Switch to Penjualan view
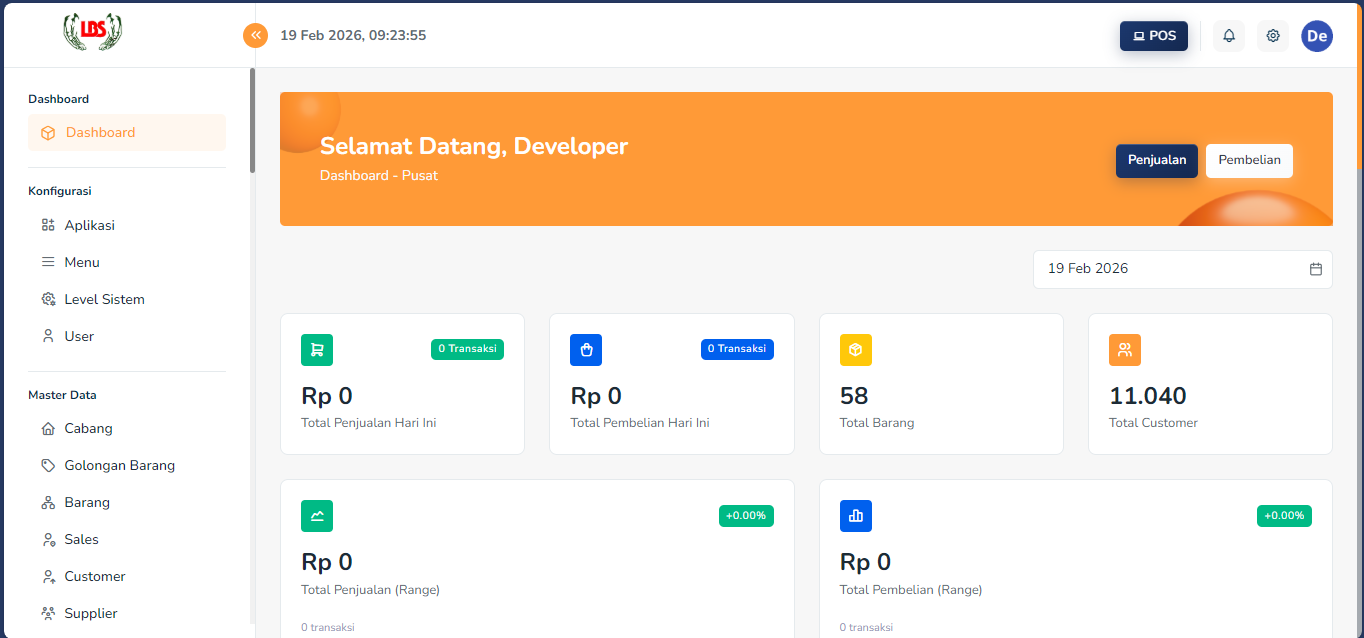Image resolution: width=1364 pixels, height=638 pixels. point(1157,160)
